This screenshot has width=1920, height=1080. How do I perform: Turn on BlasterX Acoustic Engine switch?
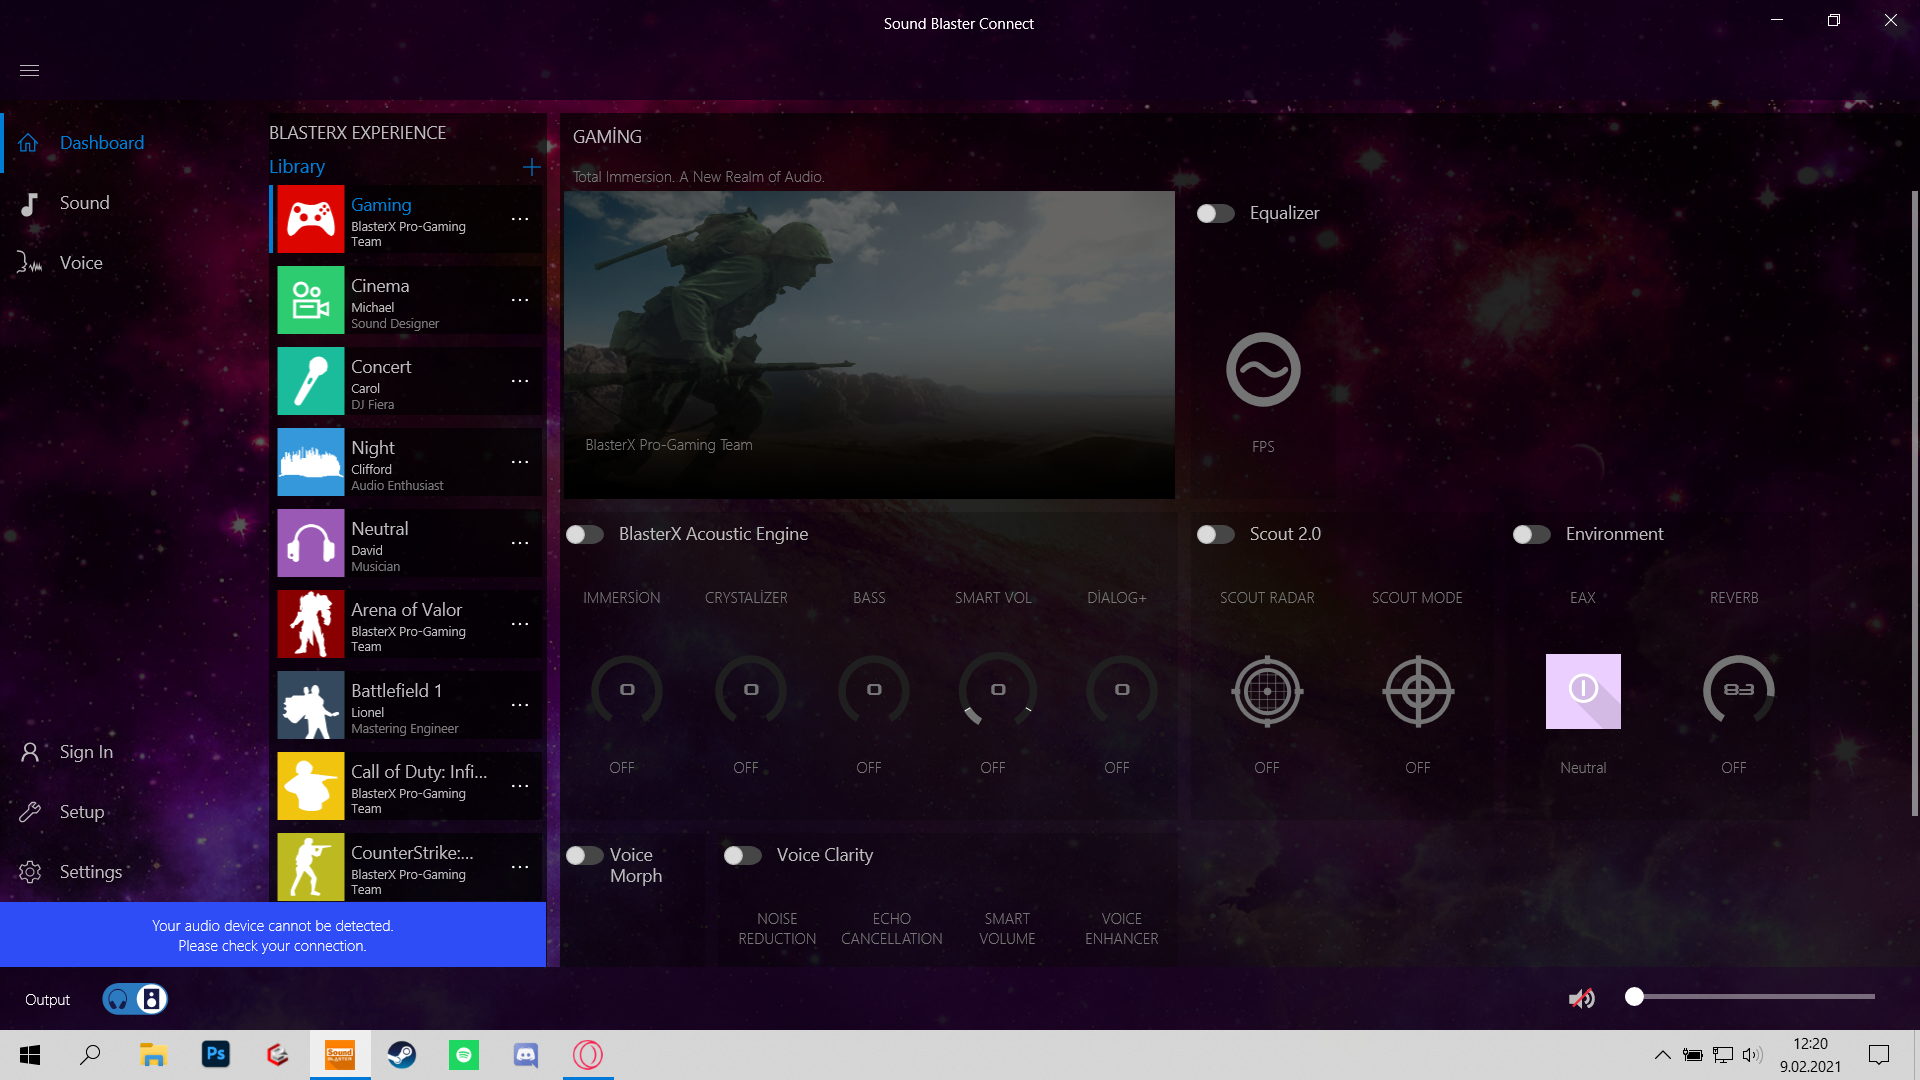click(x=585, y=534)
